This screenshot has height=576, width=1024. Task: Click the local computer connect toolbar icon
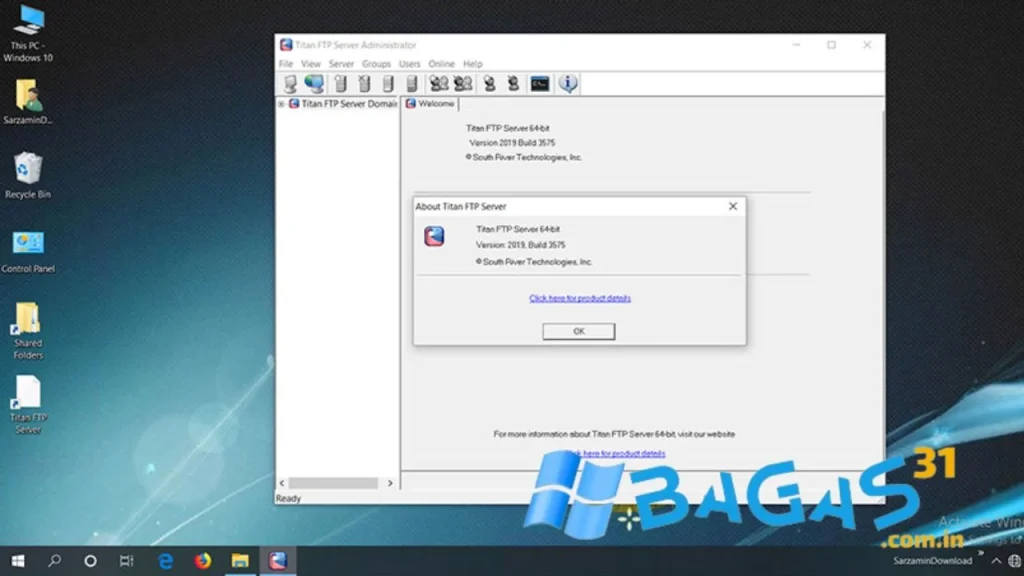[291, 84]
